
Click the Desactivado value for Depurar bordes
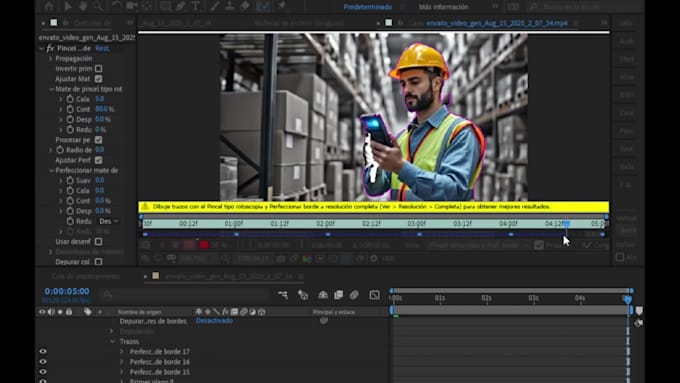[x=214, y=321]
